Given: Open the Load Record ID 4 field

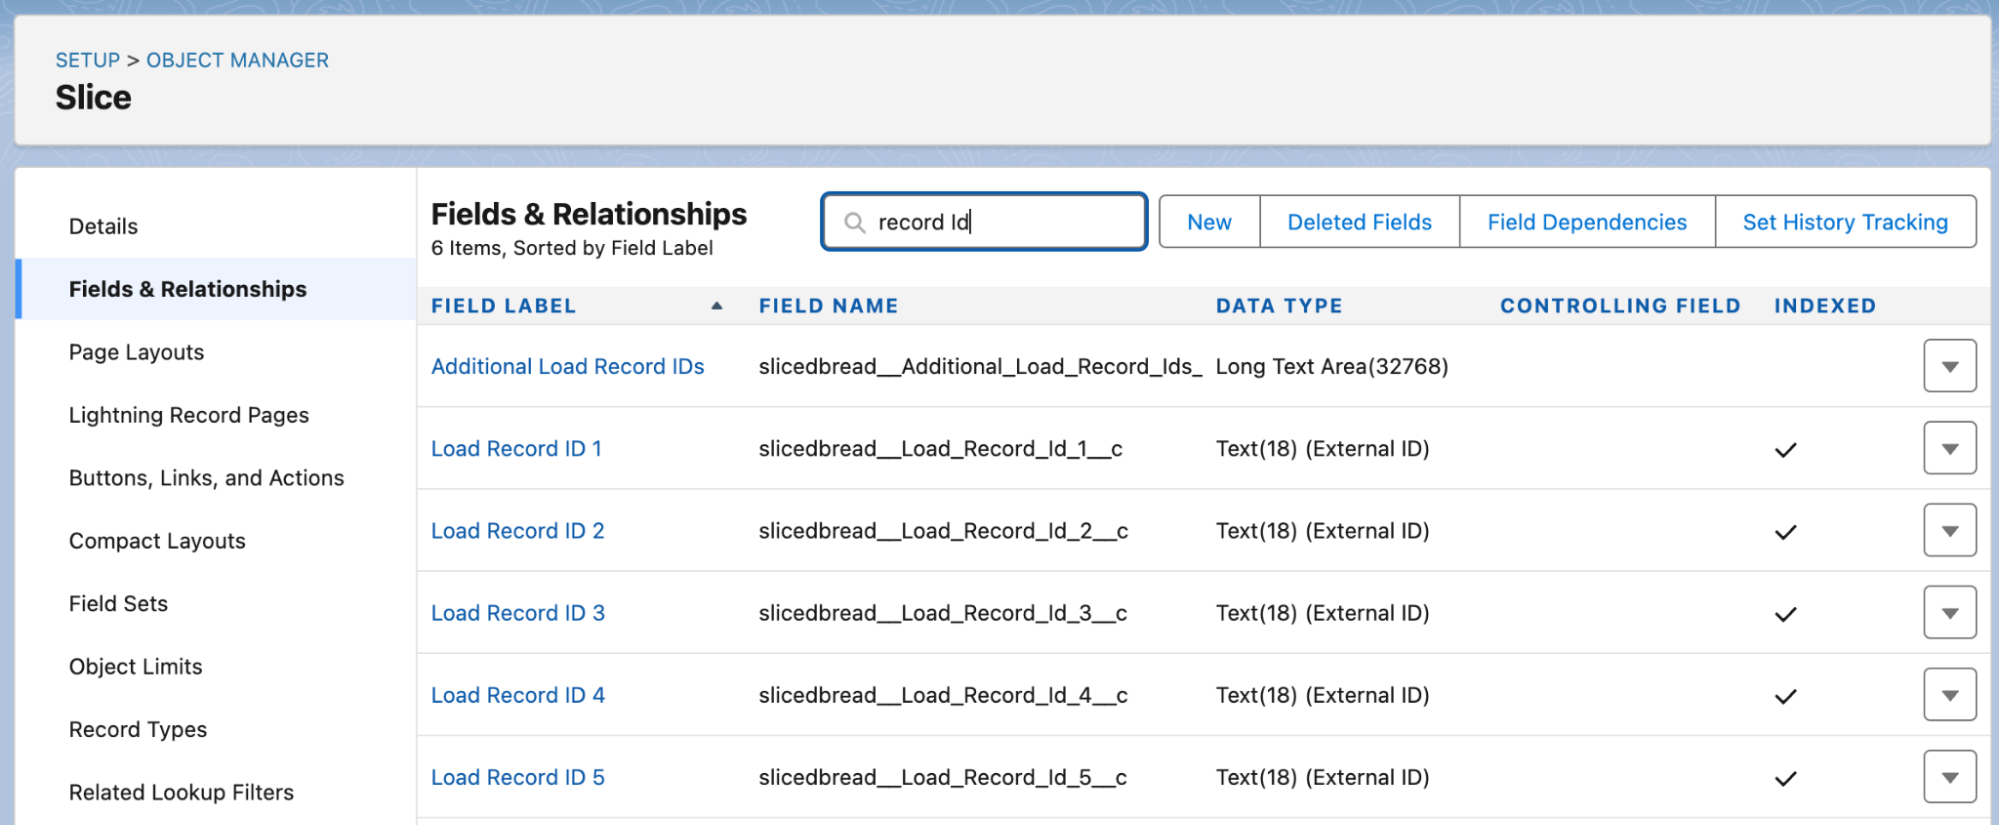Looking at the screenshot, I should click(517, 695).
